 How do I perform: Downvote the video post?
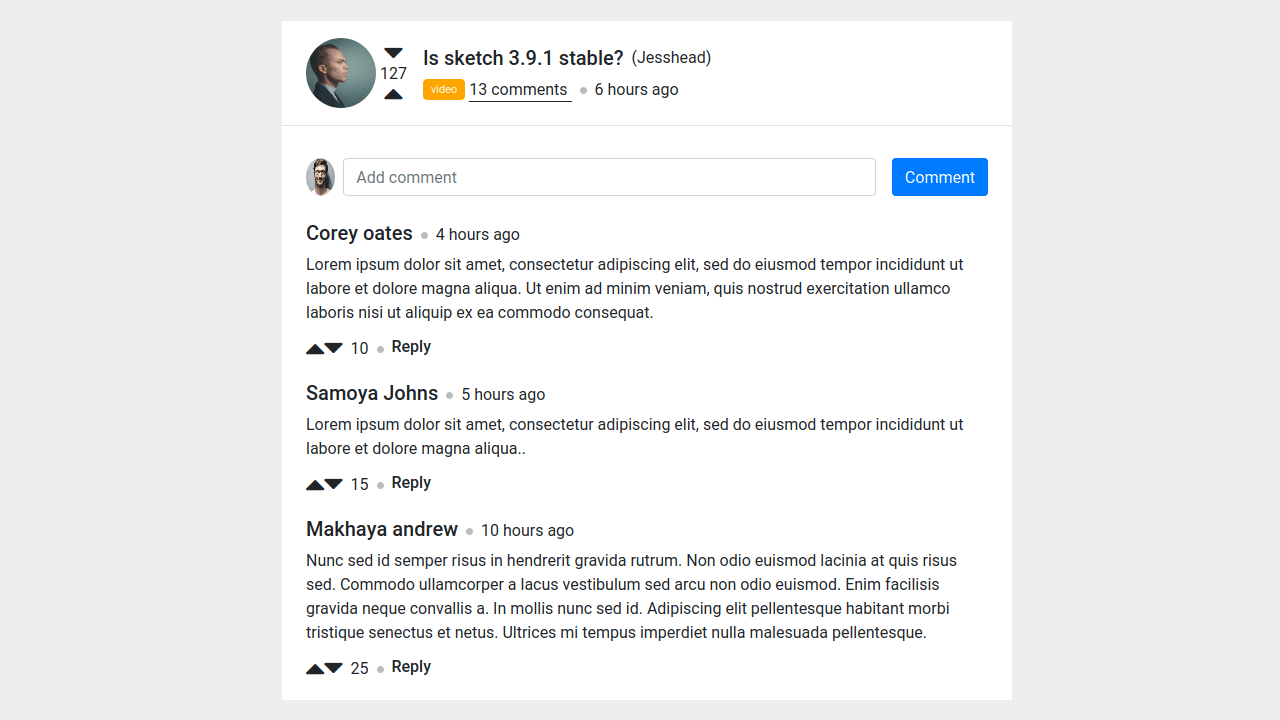coord(393,52)
